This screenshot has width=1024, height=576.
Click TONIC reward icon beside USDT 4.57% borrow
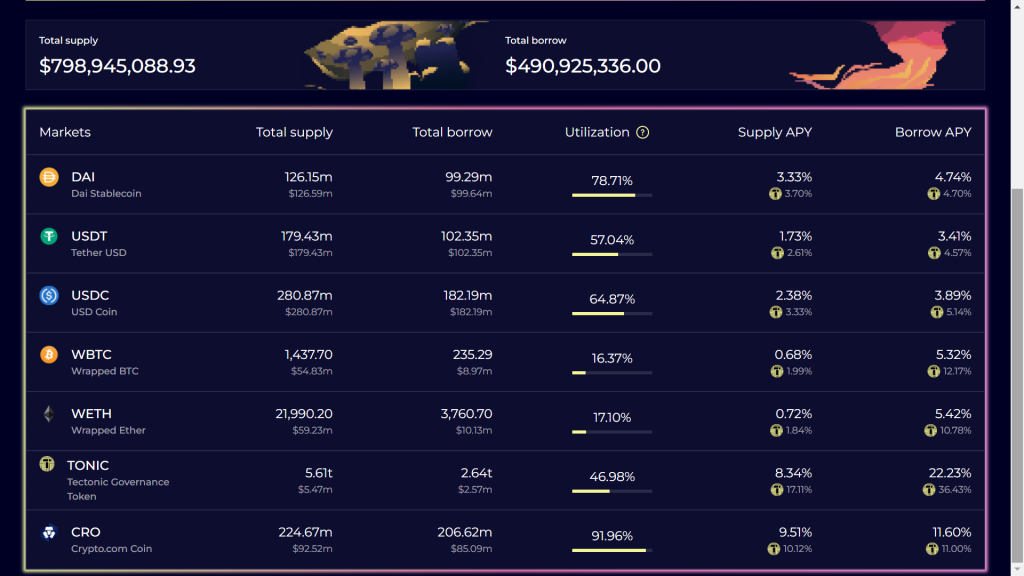(935, 253)
